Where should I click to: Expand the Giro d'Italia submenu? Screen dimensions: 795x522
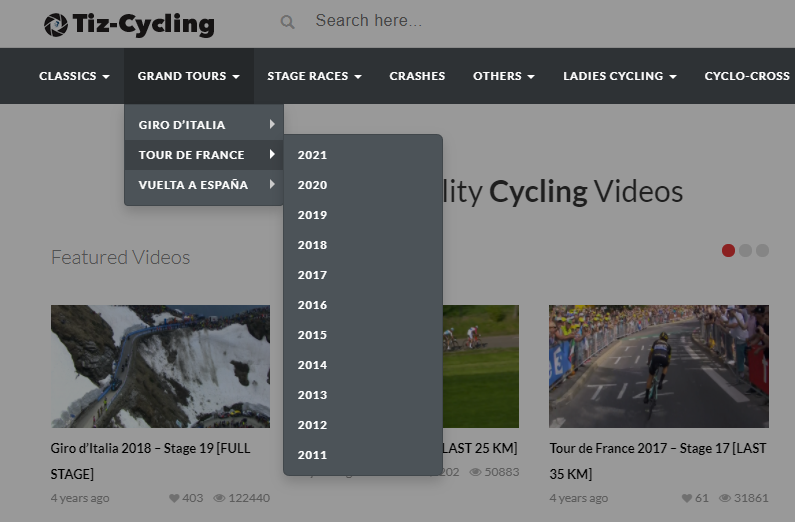(204, 125)
